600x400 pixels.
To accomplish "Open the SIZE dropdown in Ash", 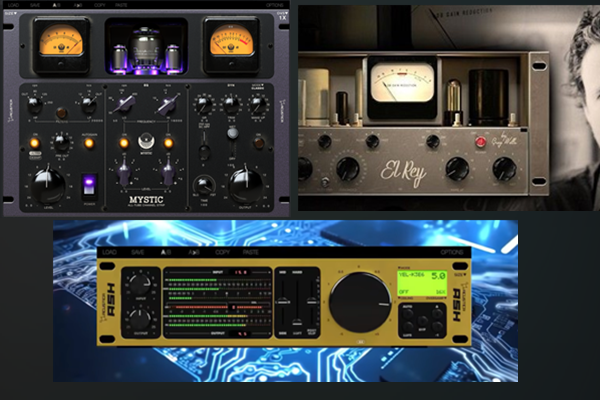I will pyautogui.click(x=460, y=274).
